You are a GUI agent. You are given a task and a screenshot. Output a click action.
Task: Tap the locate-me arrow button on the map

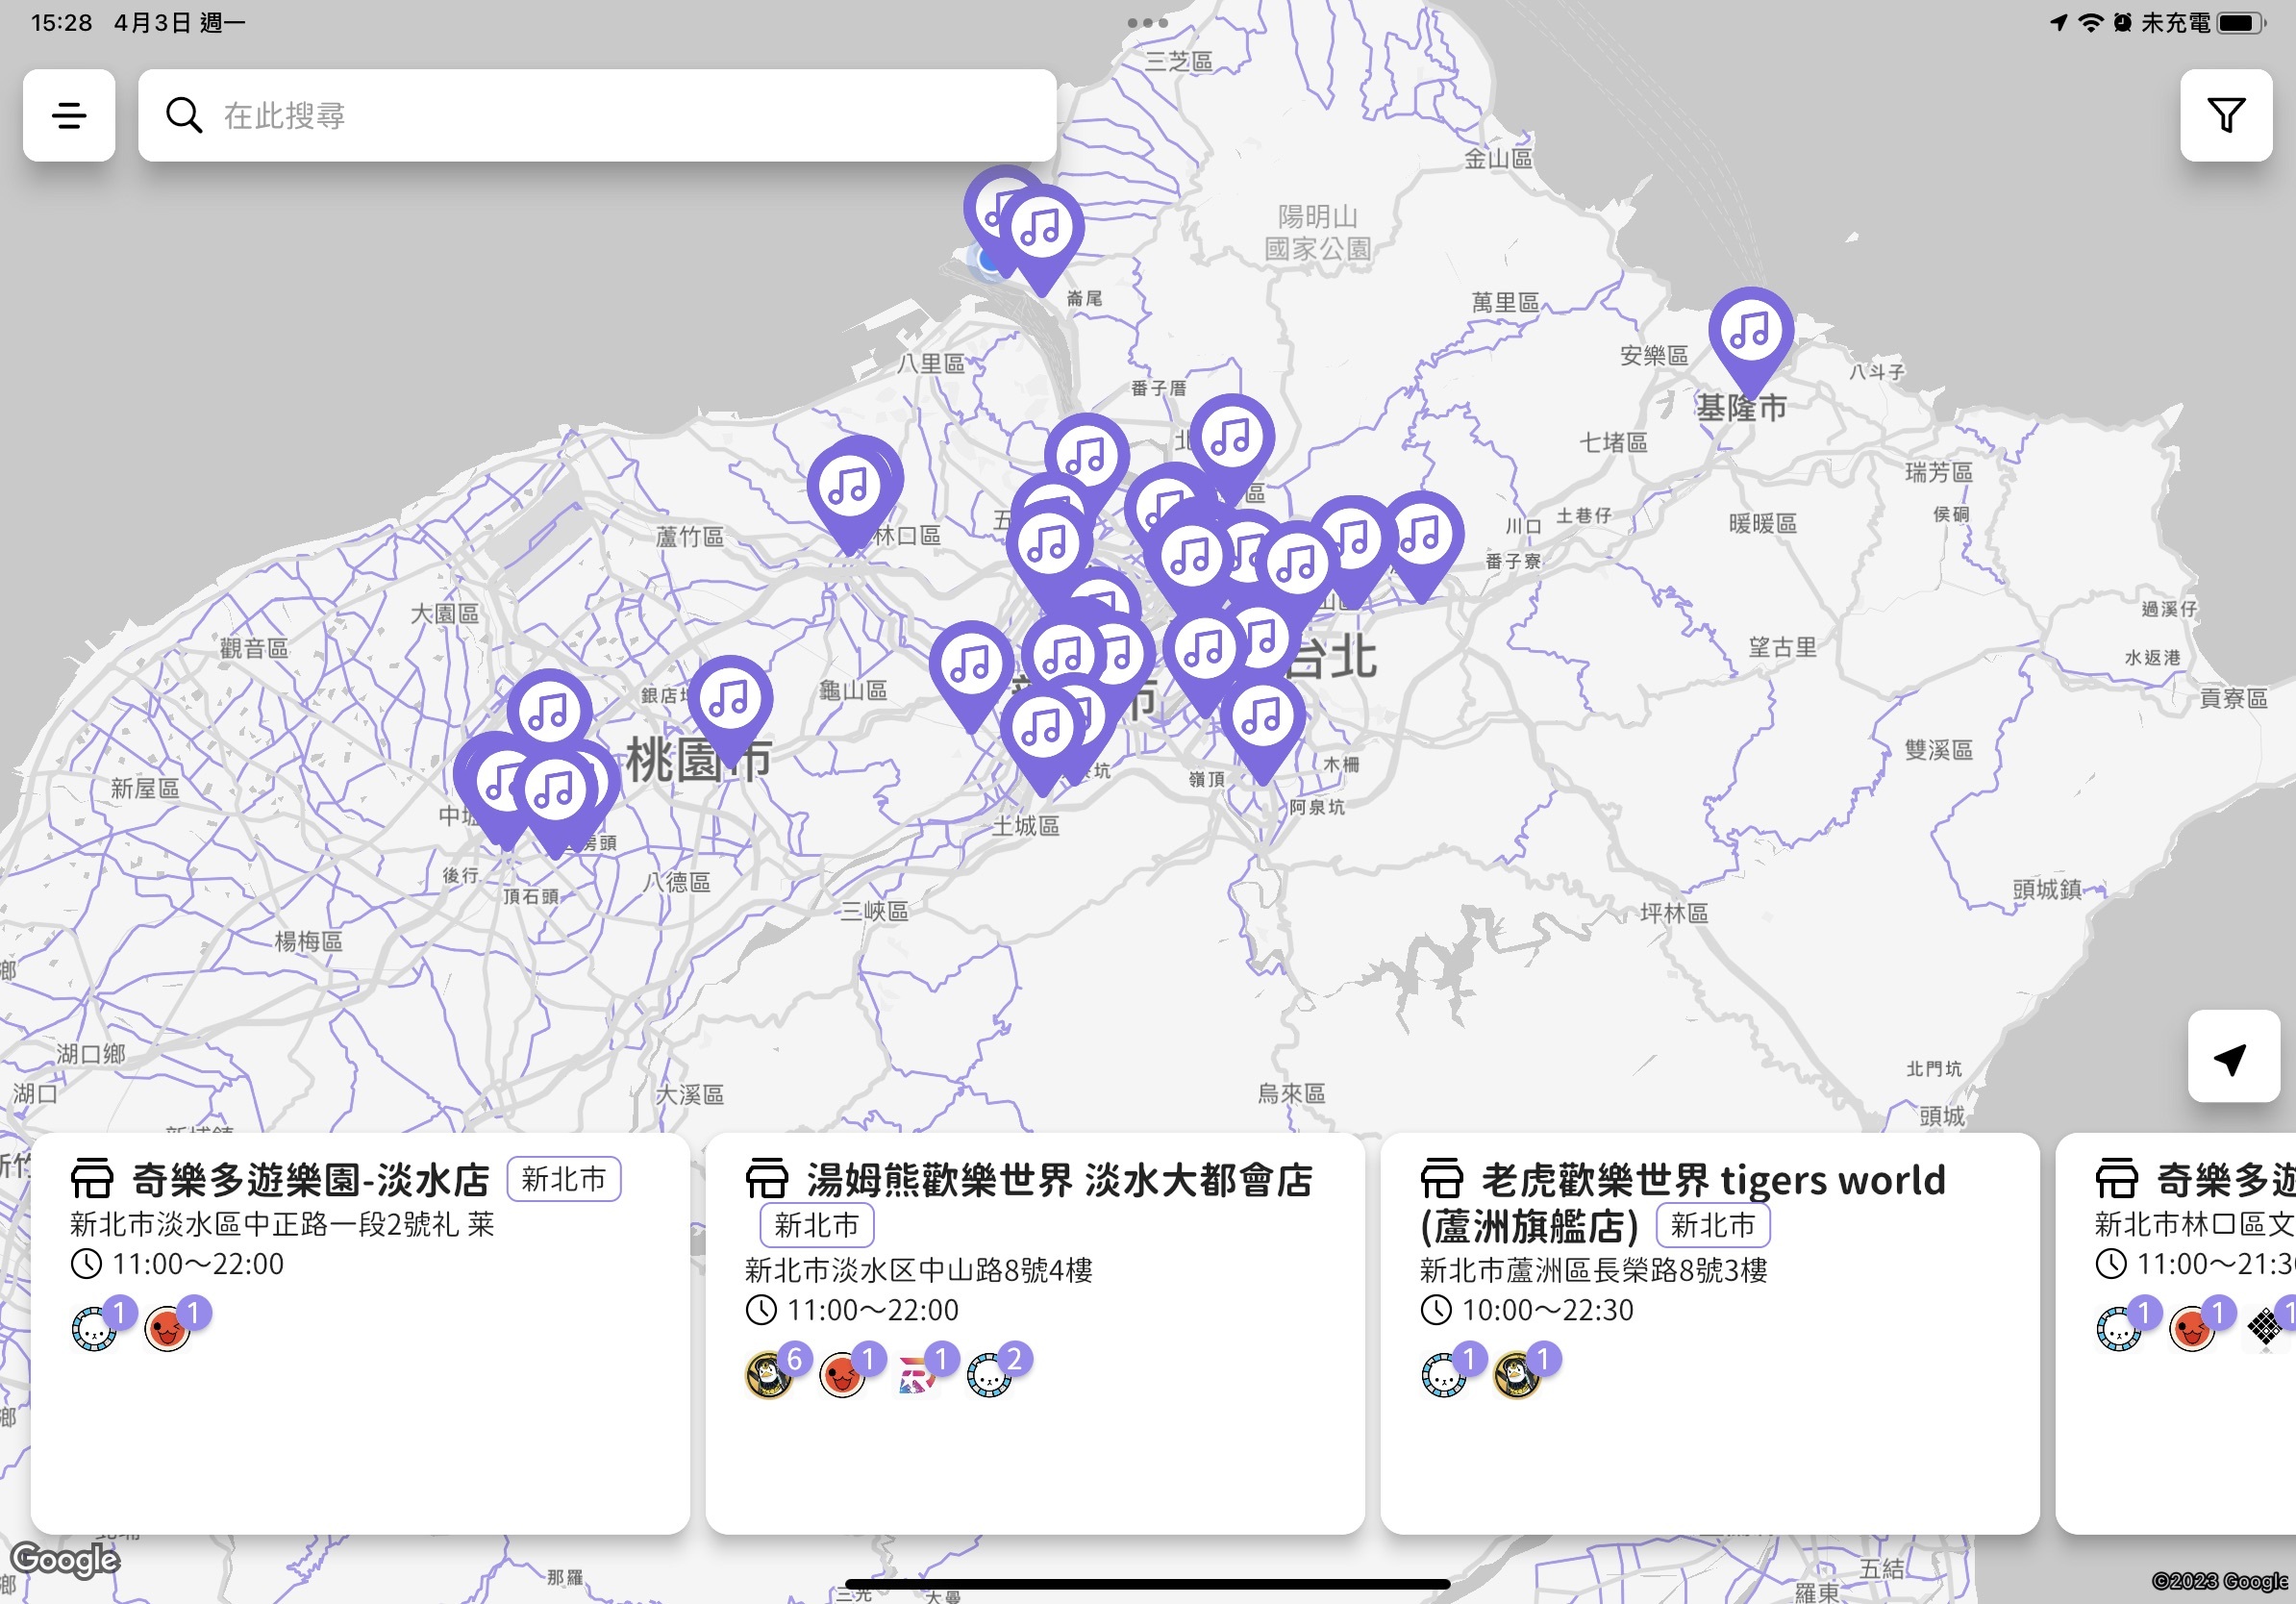click(x=2233, y=1056)
